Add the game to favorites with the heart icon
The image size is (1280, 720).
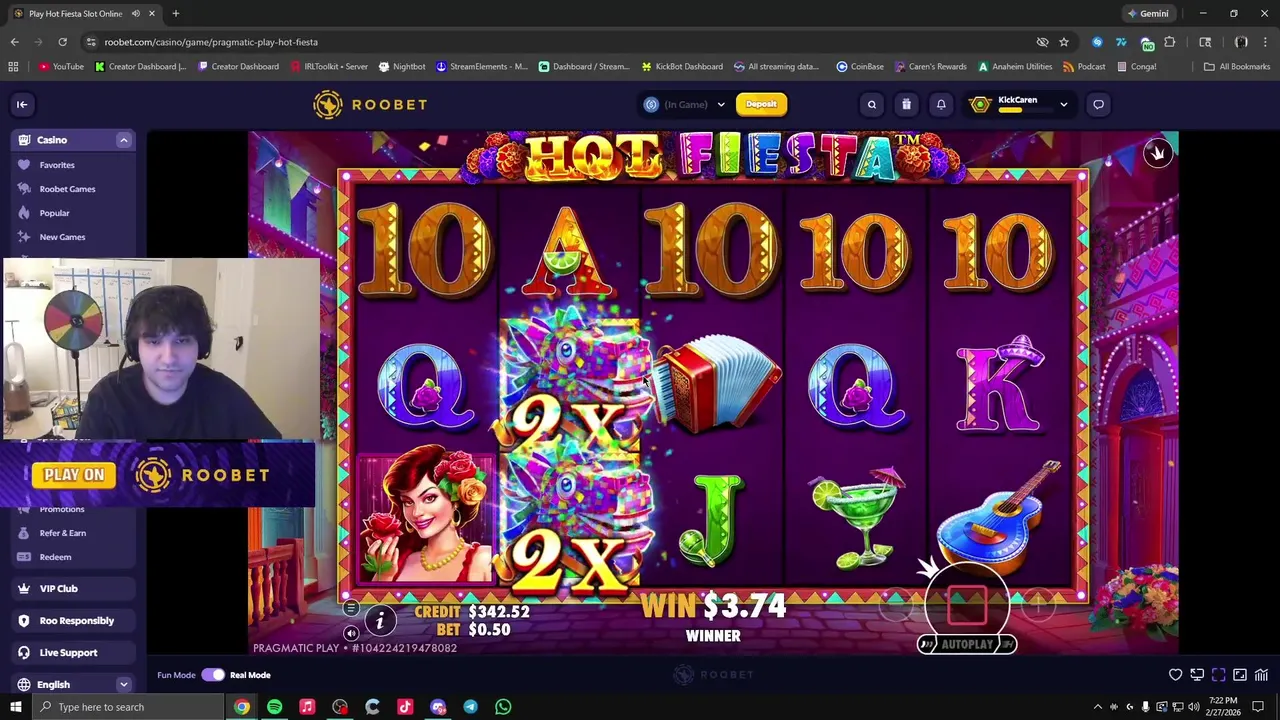point(1176,675)
